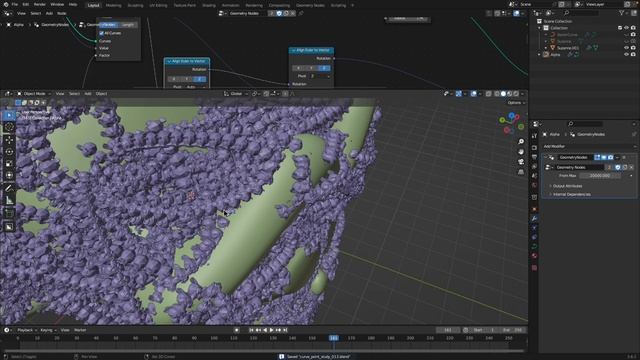Open the Tool properties tab icon
The height and width of the screenshot is (360, 640).
534,136
